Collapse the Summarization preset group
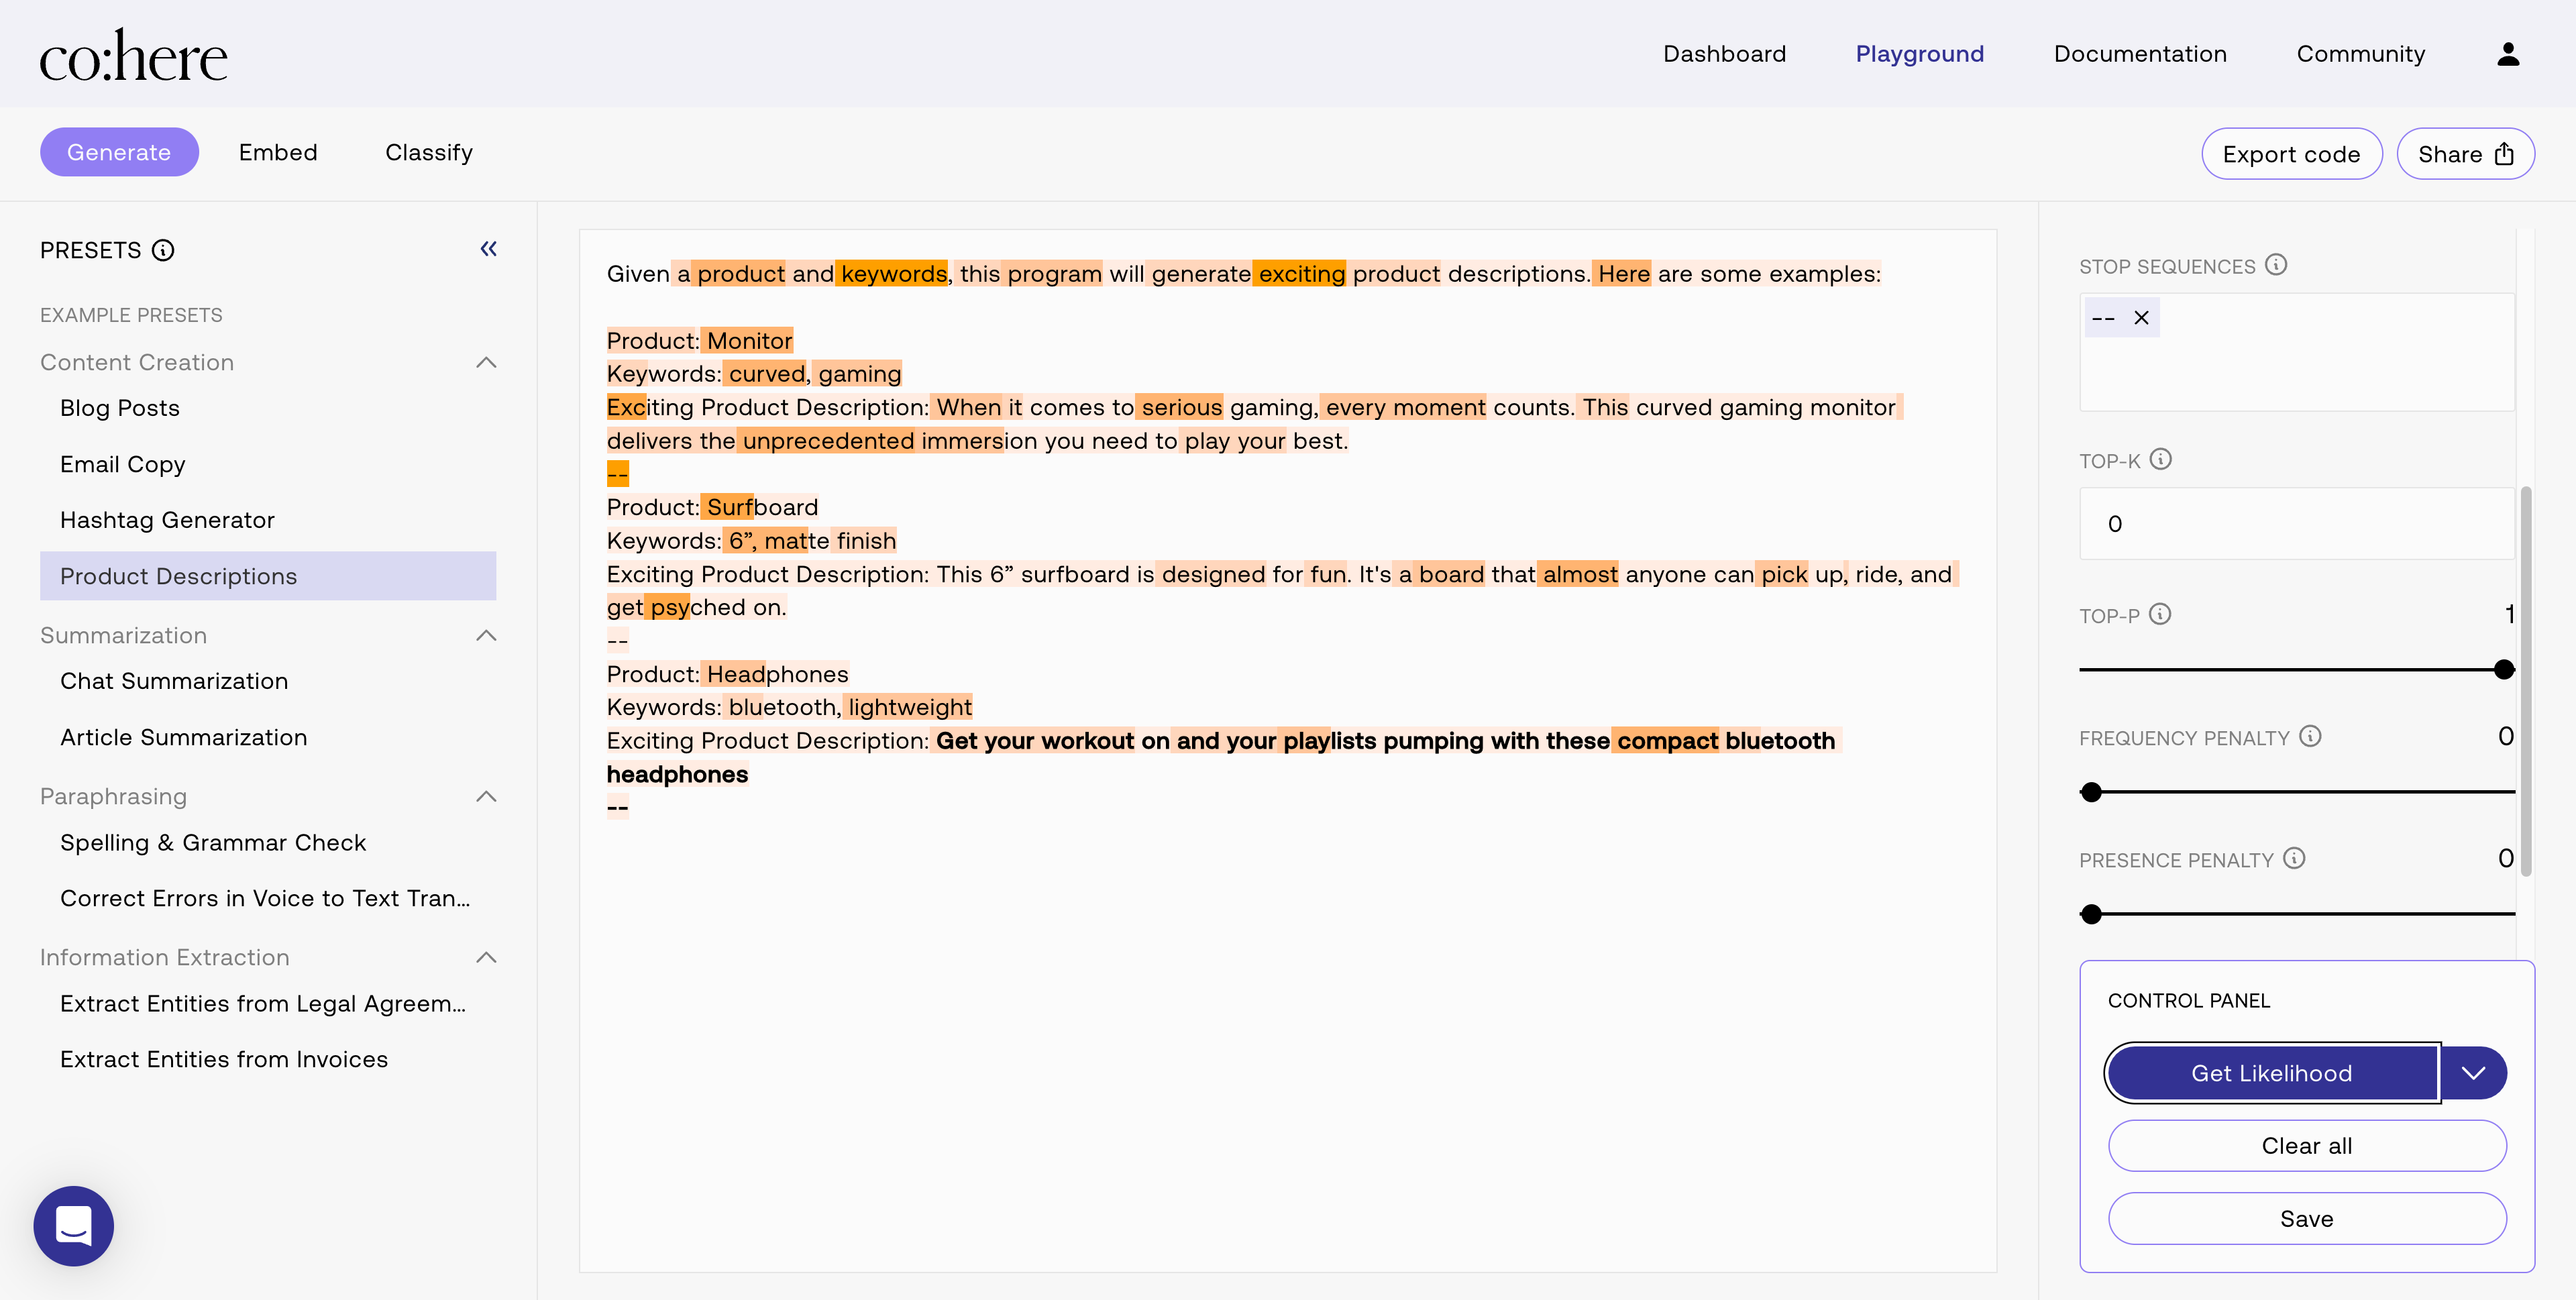The image size is (2576, 1300). 486,635
